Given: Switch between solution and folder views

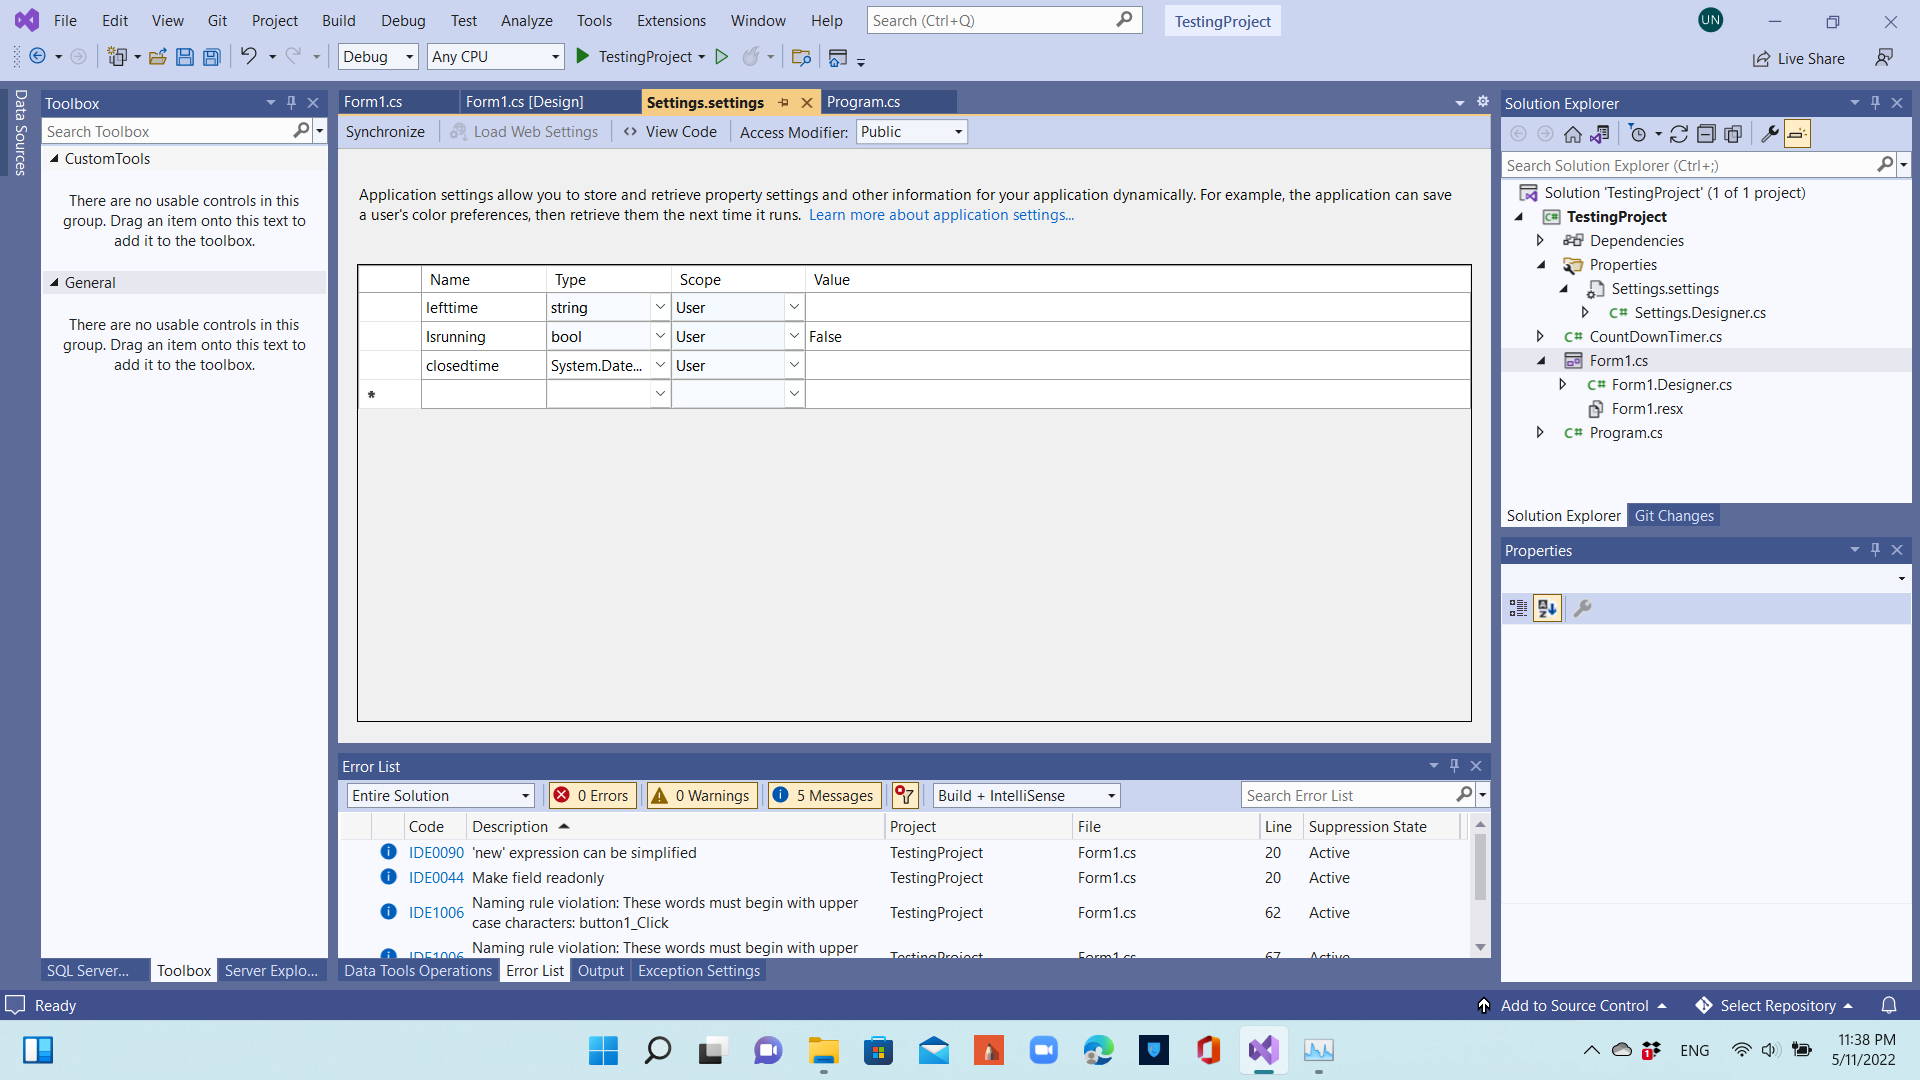Looking at the screenshot, I should [1600, 134].
